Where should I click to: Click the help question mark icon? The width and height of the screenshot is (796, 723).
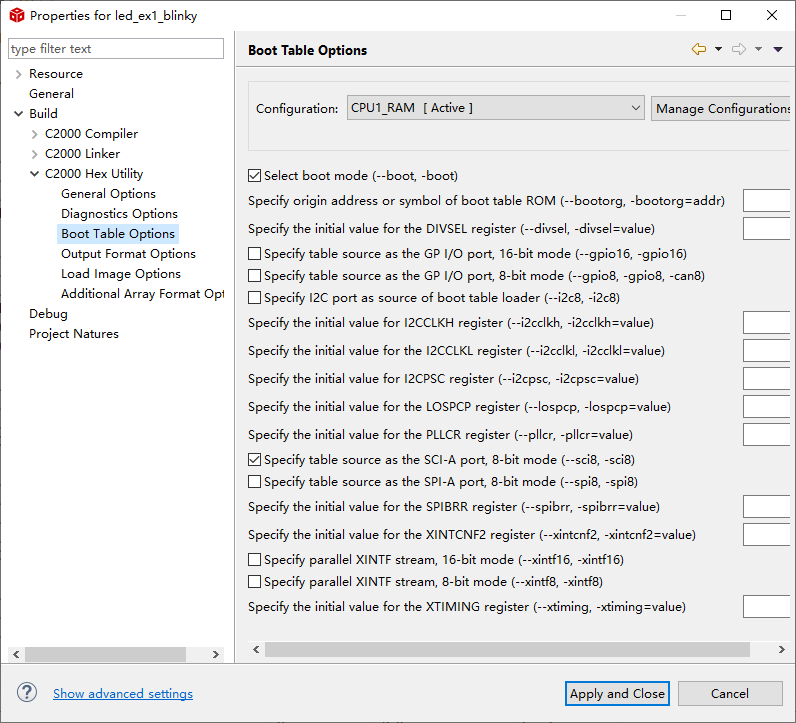point(27,693)
